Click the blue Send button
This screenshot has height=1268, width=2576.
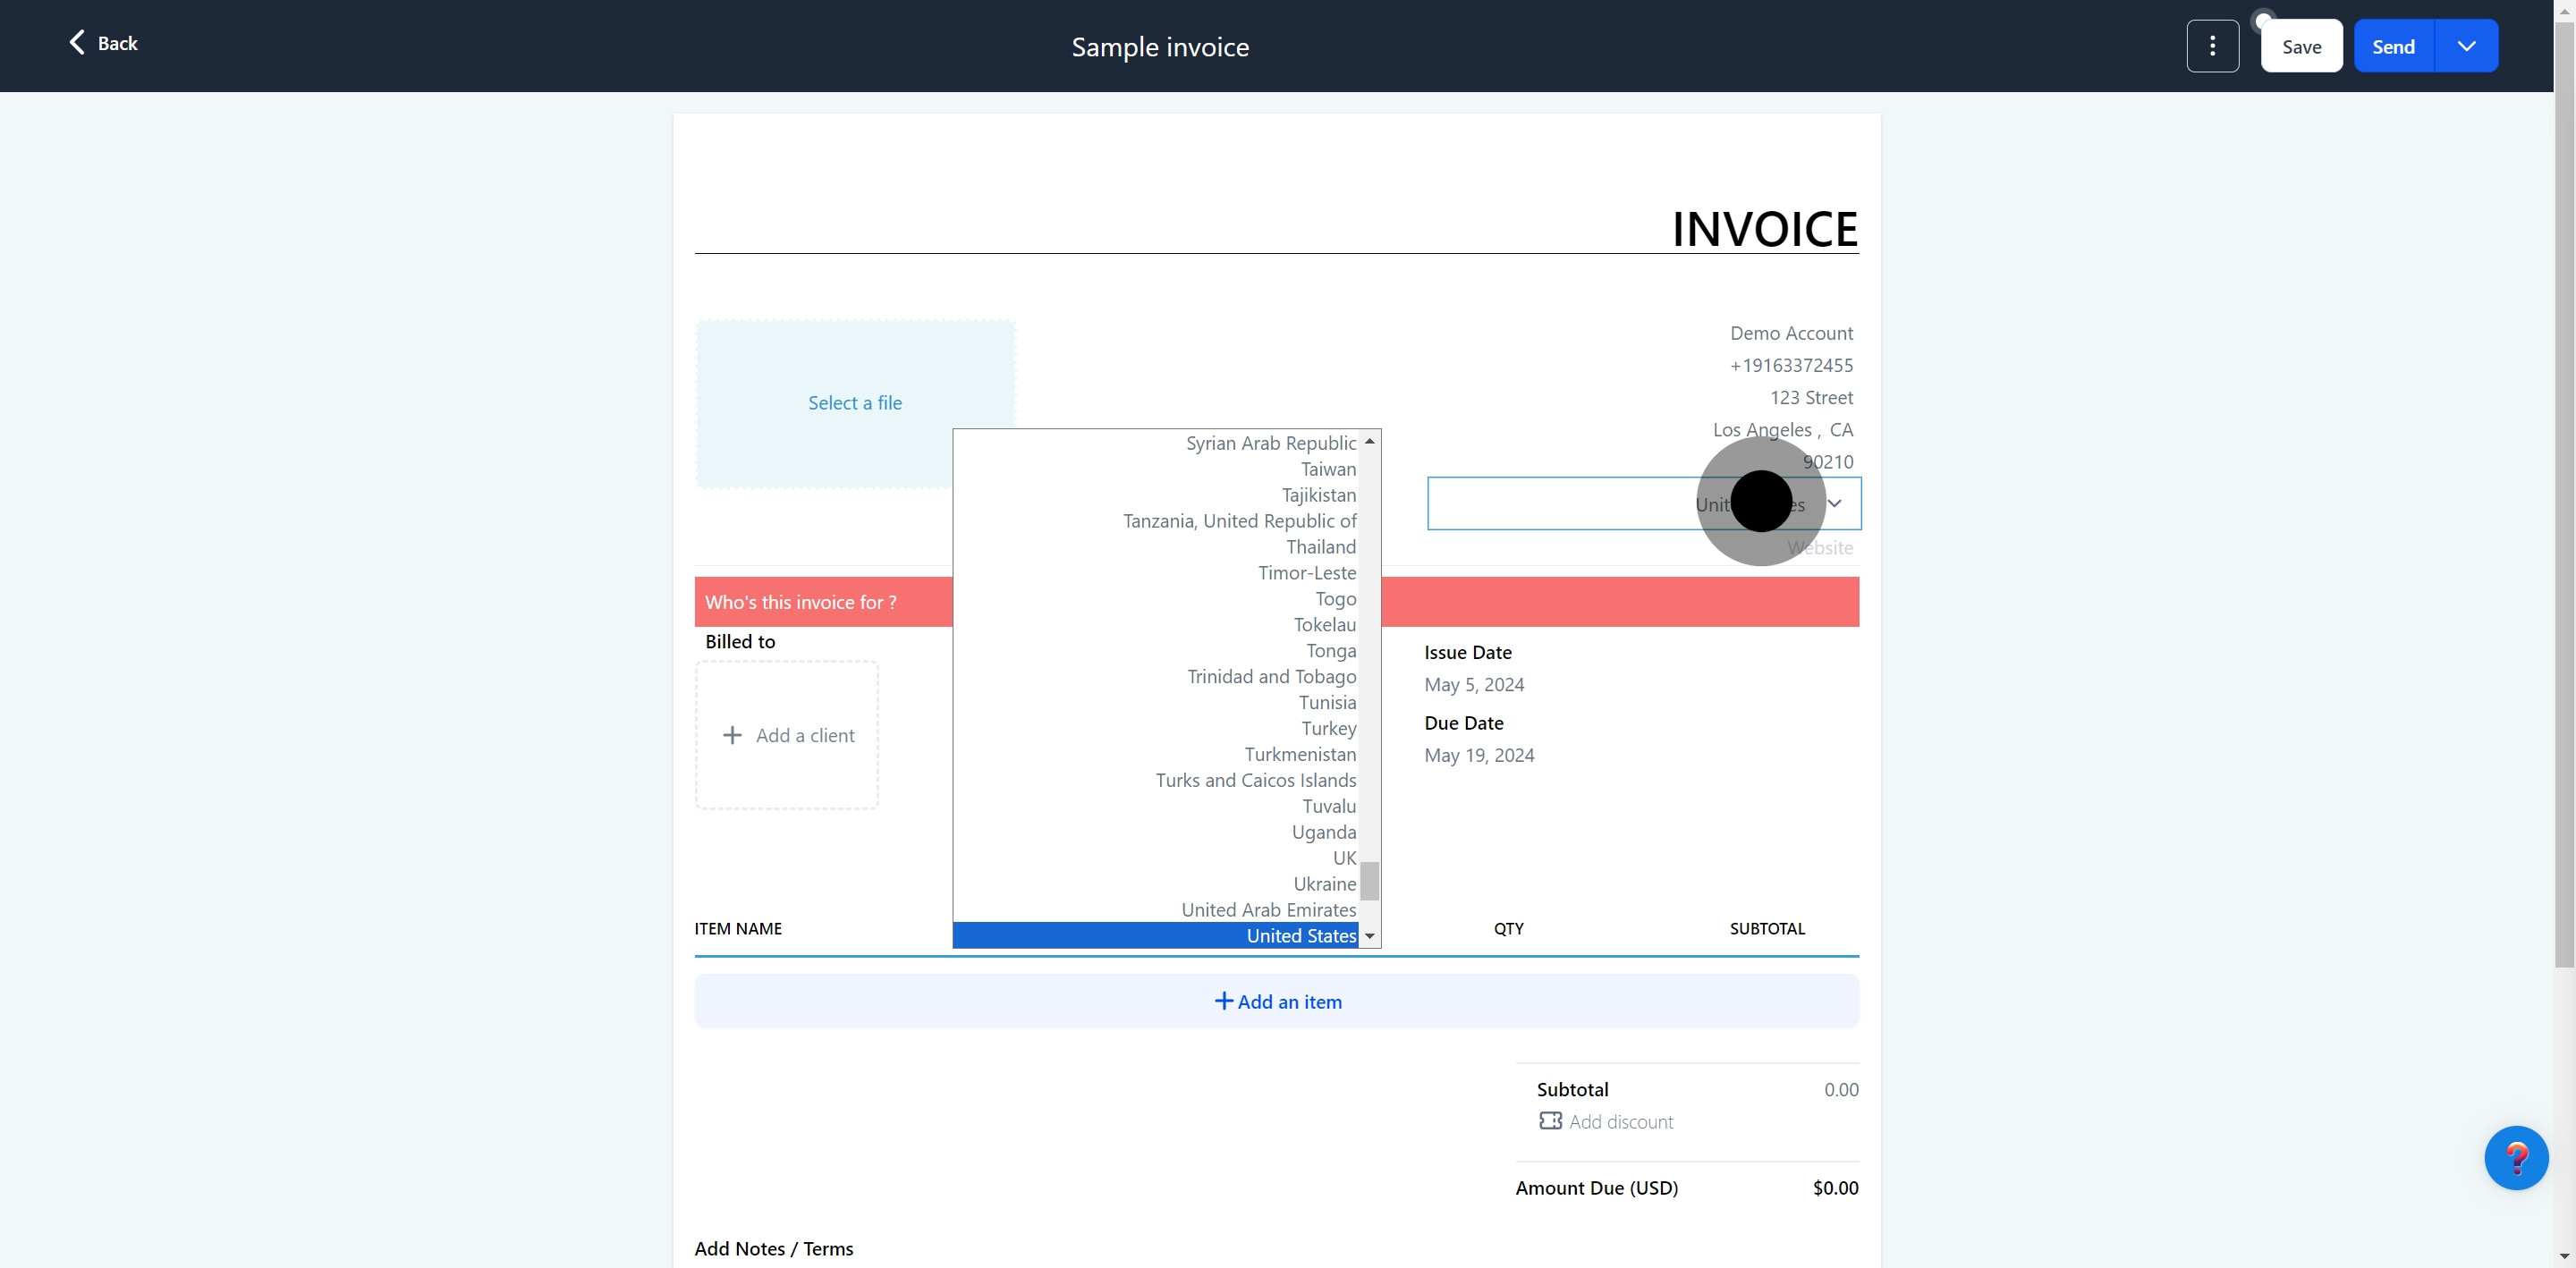pyautogui.click(x=2393, y=46)
